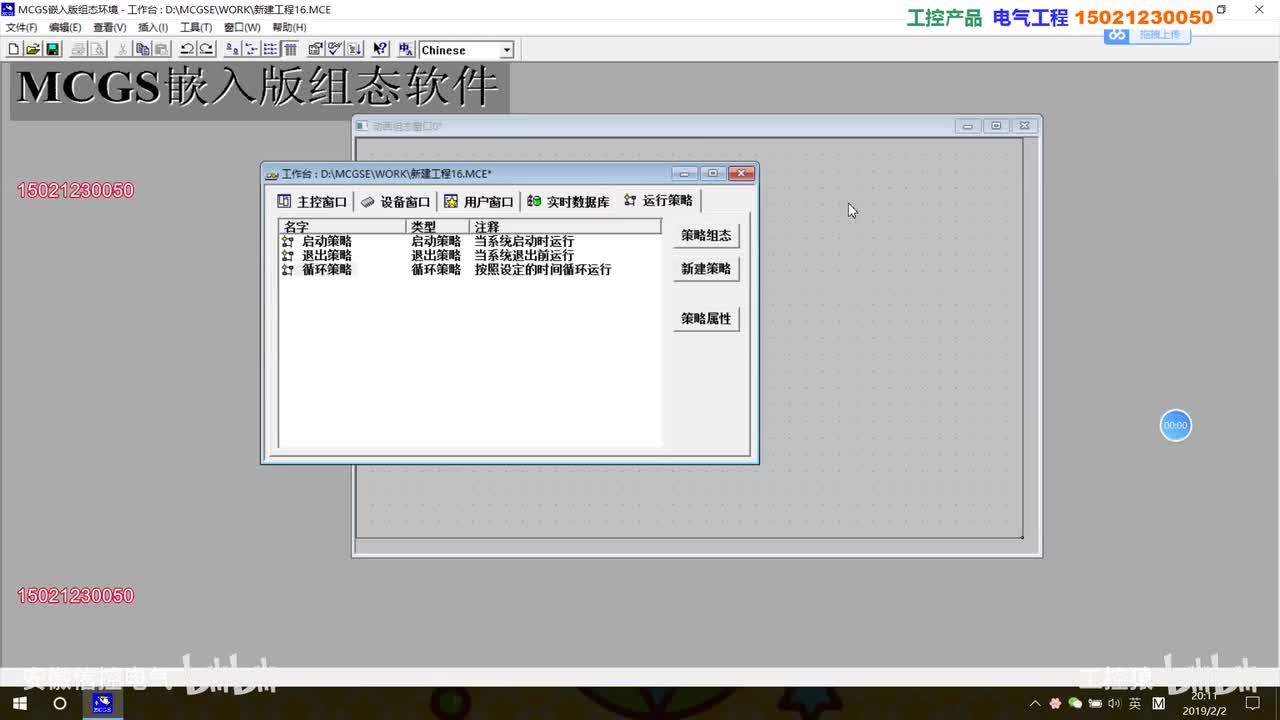Image resolution: width=1280 pixels, height=720 pixels.
Task: Click the multilingual configuration icon
Action: tap(405, 49)
